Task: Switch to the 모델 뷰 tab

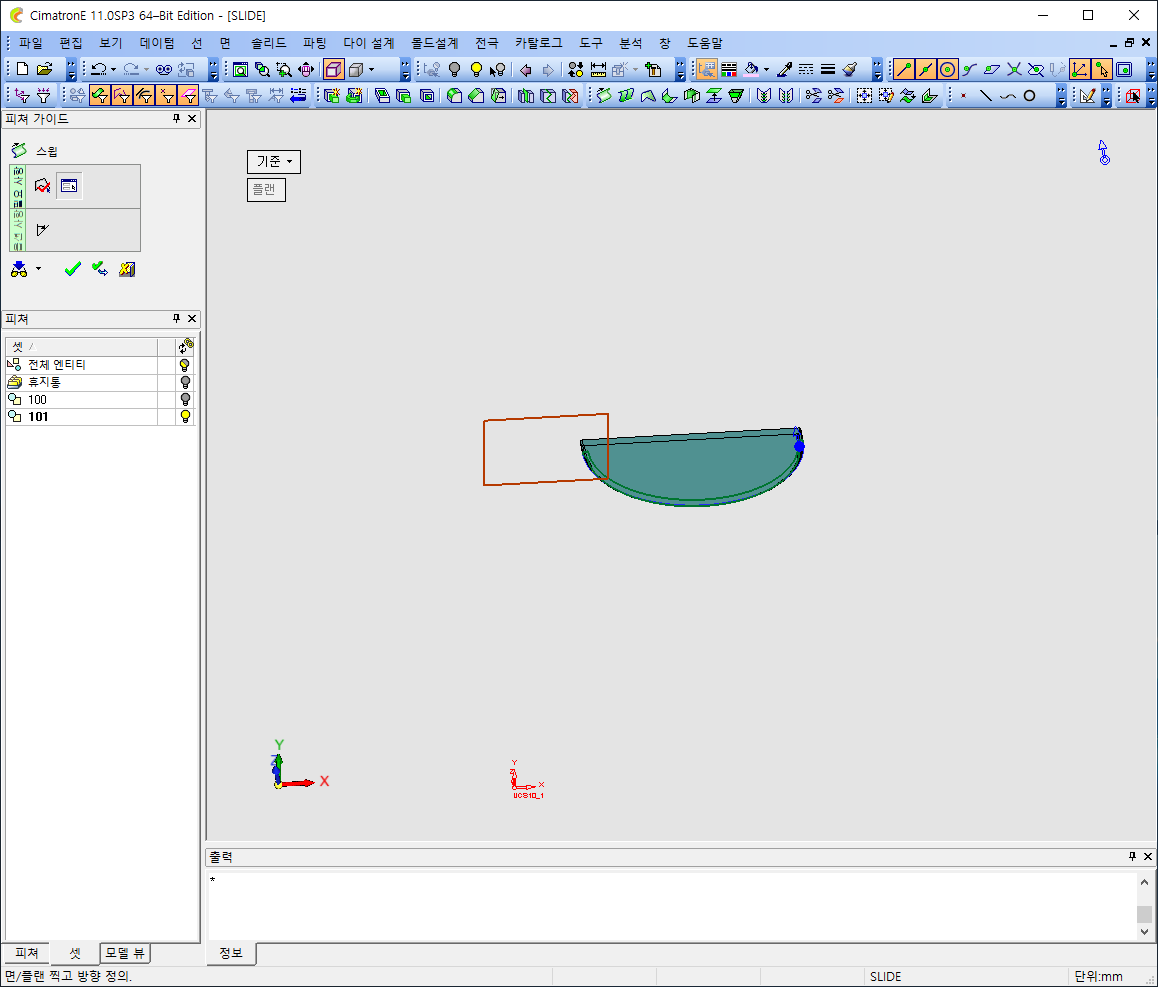Action: tap(126, 953)
